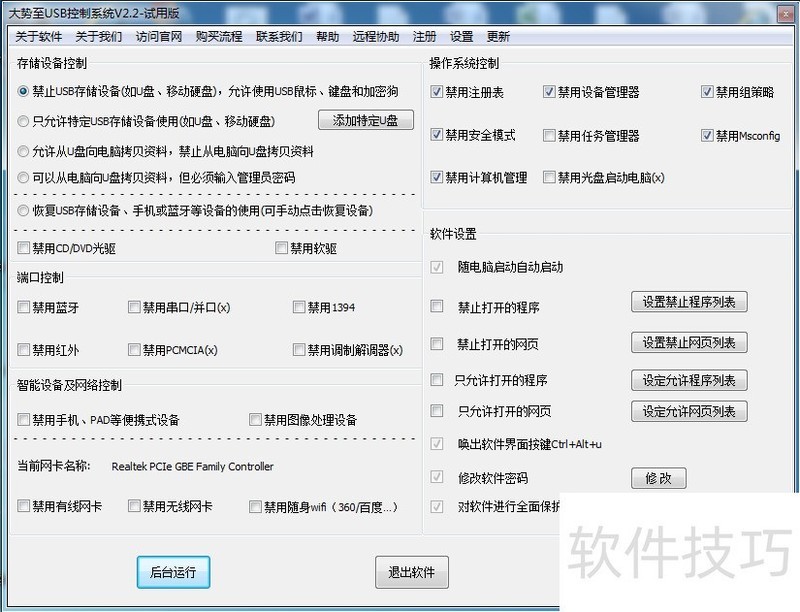800x612 pixels.
Task: Toggle the 禁用蓝牙 checkbox
Action: pyautogui.click(x=24, y=308)
